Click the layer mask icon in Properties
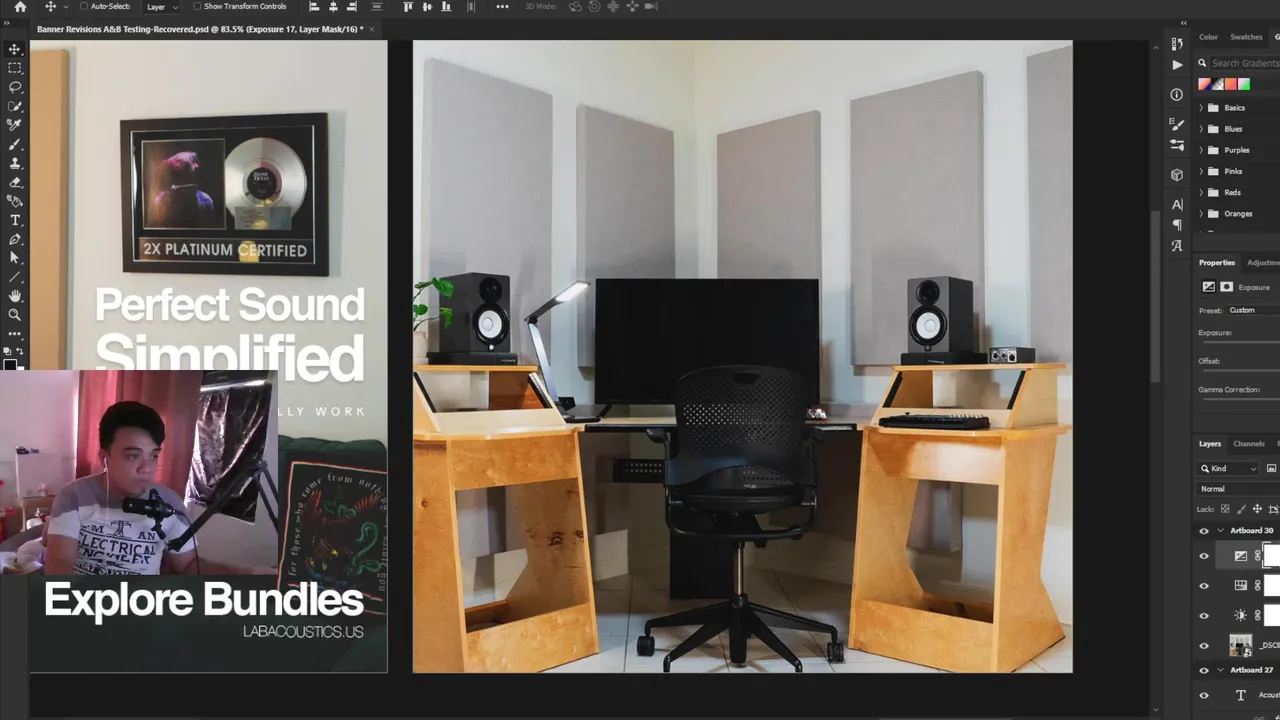 coord(1226,287)
